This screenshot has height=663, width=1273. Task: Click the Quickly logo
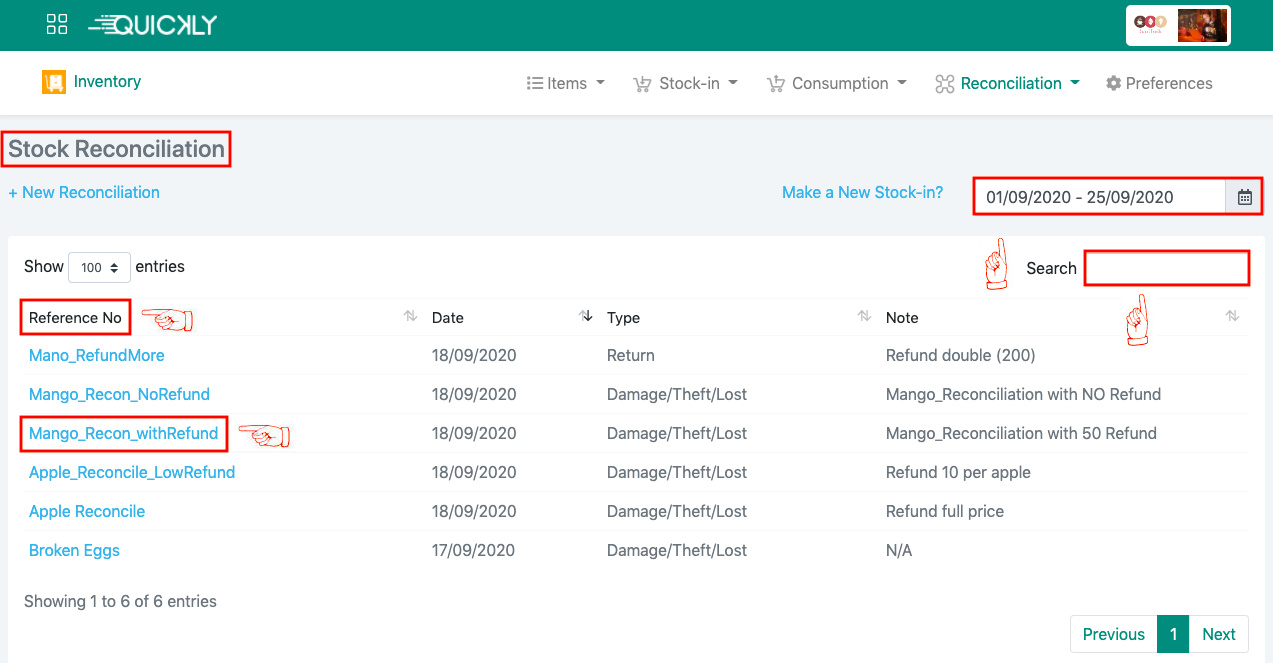coord(153,25)
